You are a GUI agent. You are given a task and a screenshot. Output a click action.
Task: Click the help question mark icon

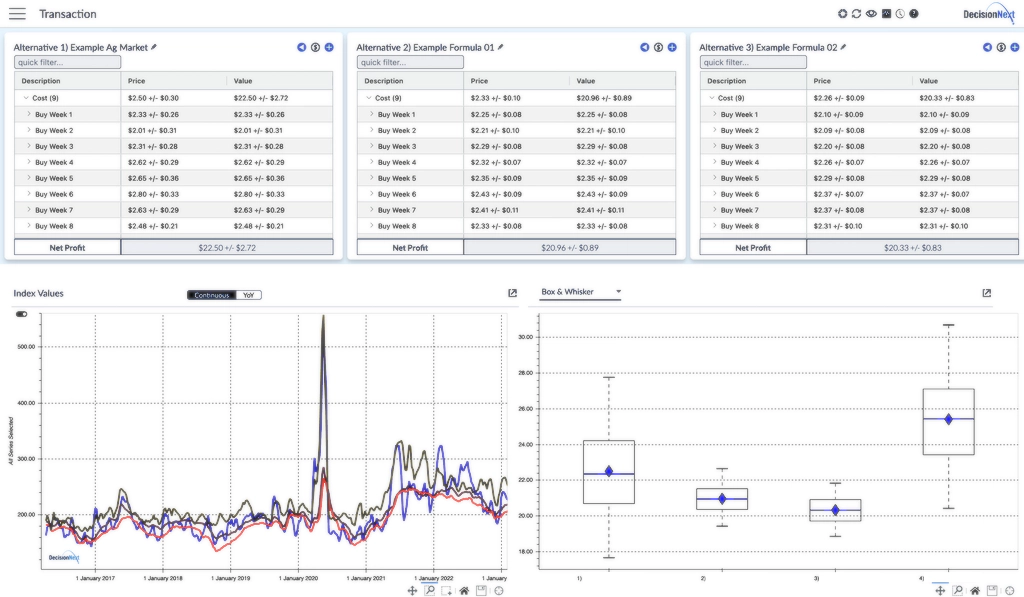pos(914,14)
